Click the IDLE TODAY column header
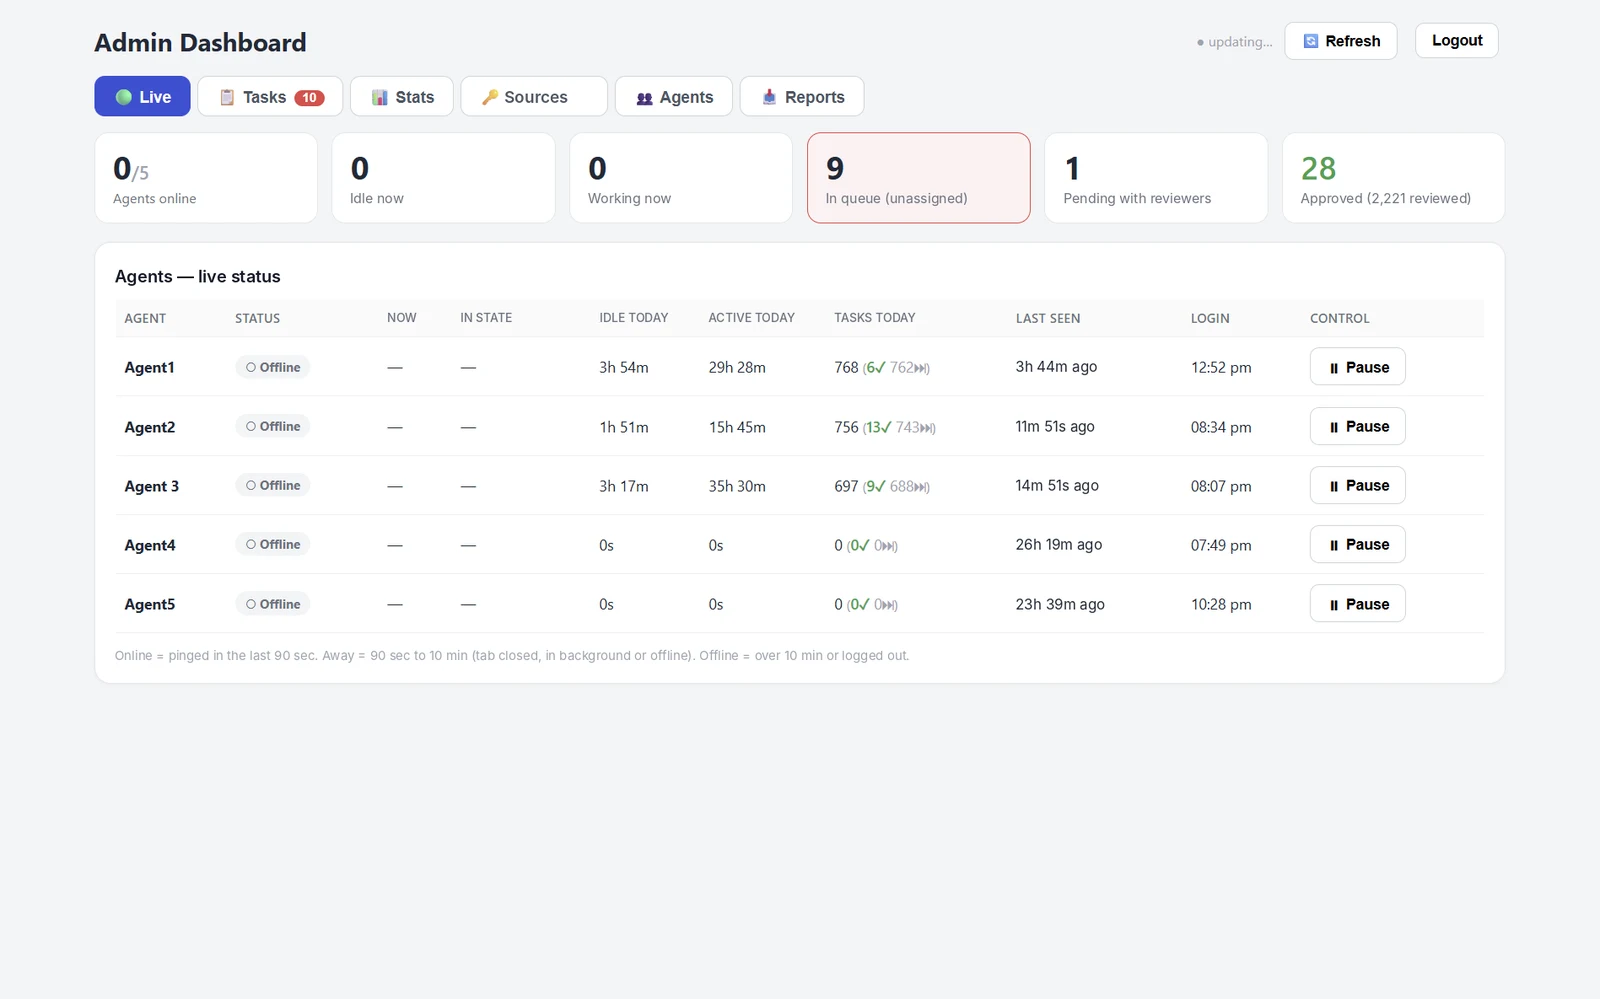This screenshot has width=1600, height=999. 634,318
